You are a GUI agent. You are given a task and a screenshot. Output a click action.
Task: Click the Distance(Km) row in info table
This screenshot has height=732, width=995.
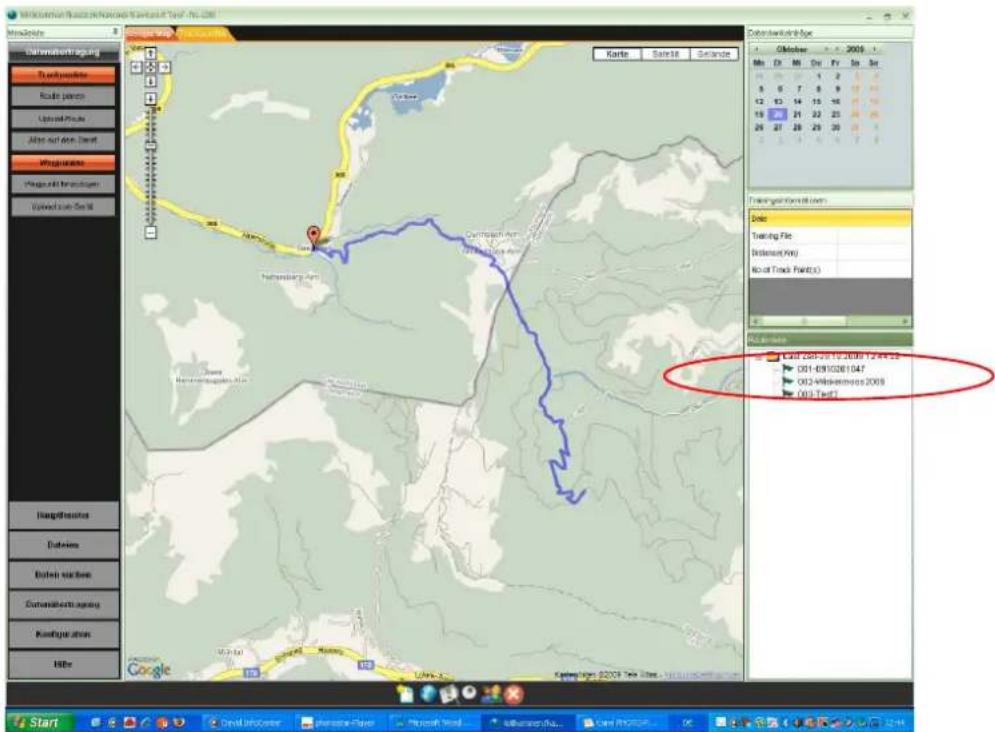tap(830, 253)
